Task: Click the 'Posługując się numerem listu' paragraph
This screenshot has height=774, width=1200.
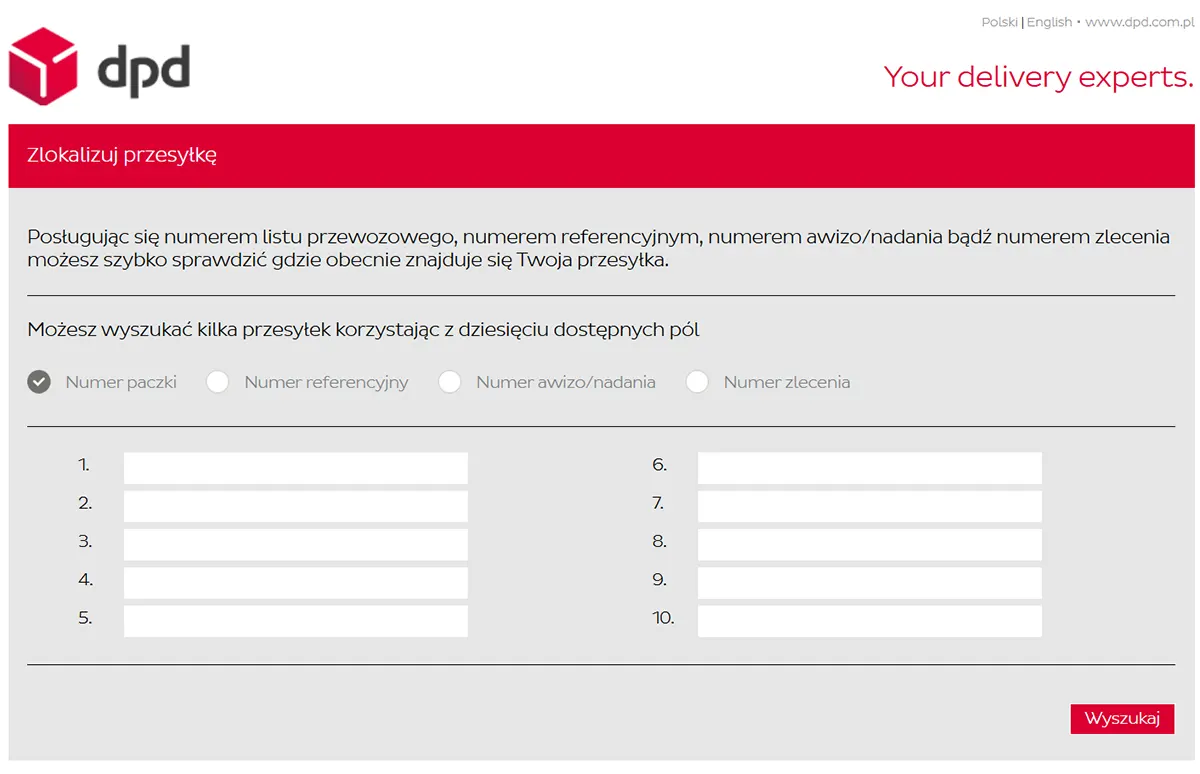Action: click(x=599, y=249)
